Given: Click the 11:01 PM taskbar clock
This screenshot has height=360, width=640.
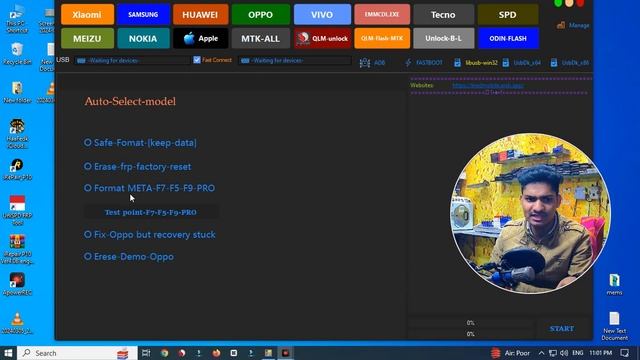Looking at the screenshot, I should [x=600, y=353].
